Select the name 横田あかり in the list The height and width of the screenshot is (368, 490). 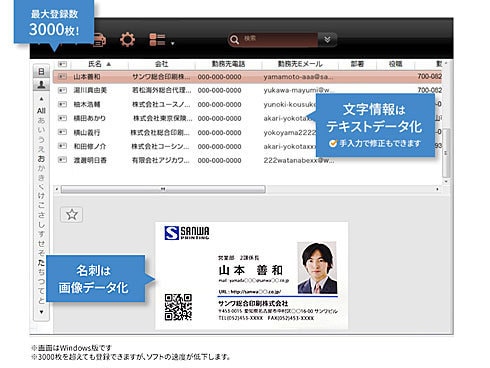click(90, 118)
